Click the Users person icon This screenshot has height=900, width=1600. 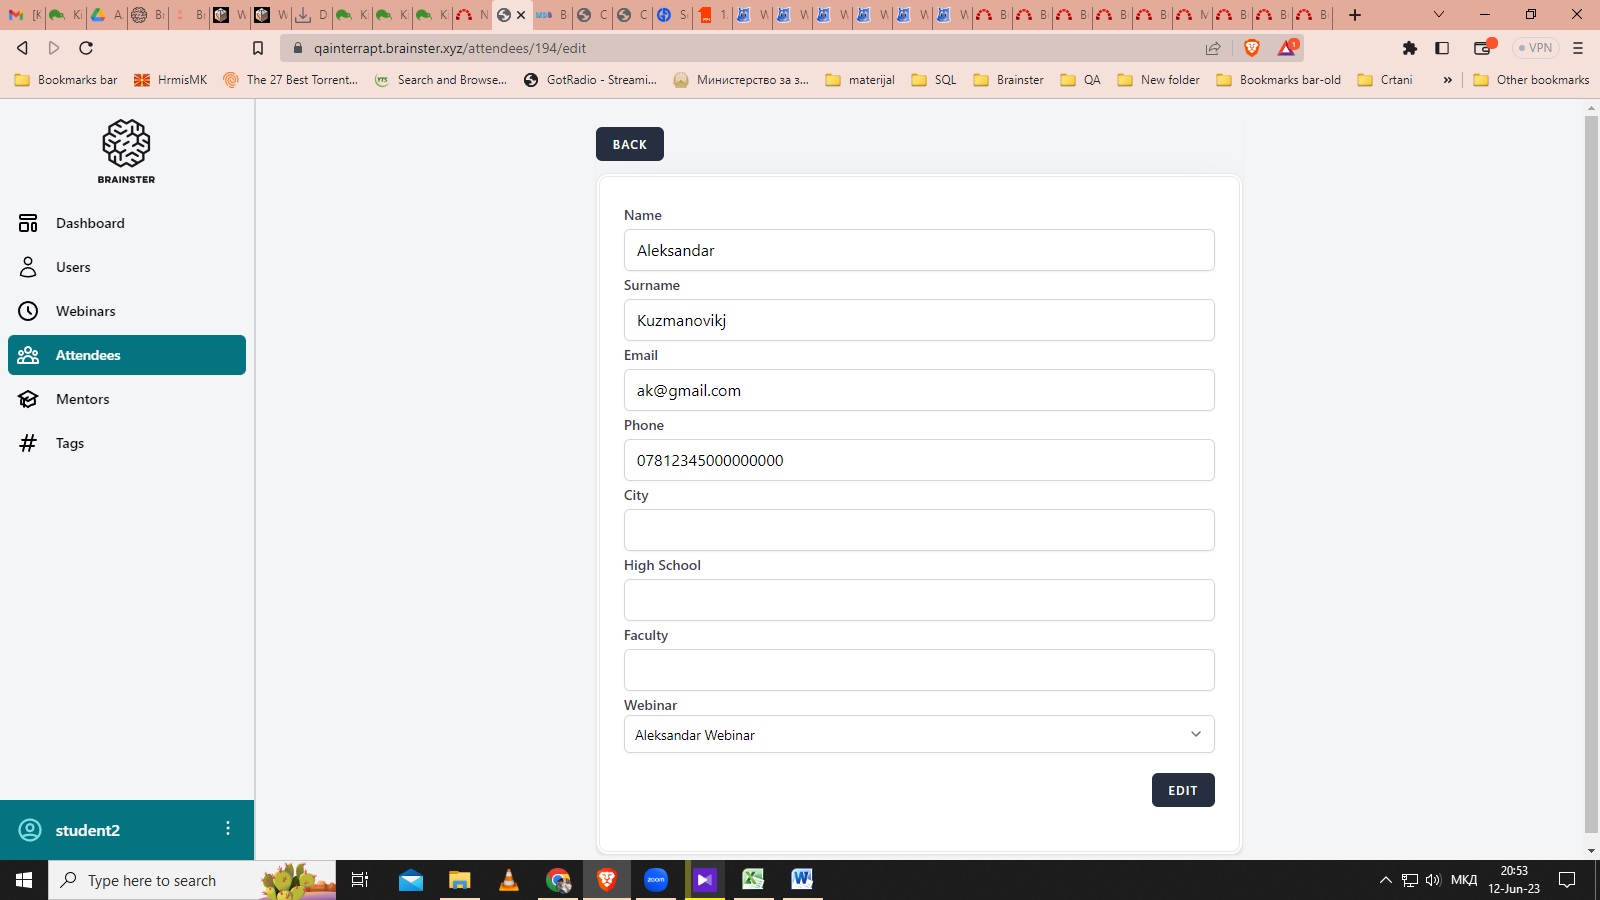tap(28, 267)
